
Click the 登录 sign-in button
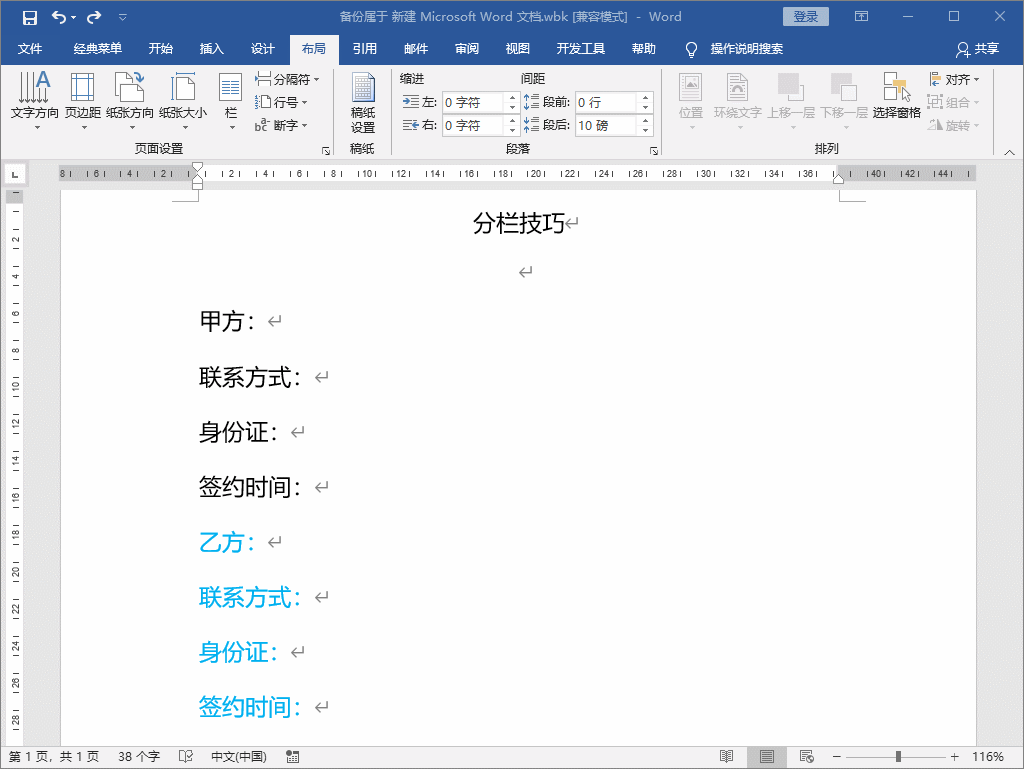point(805,17)
